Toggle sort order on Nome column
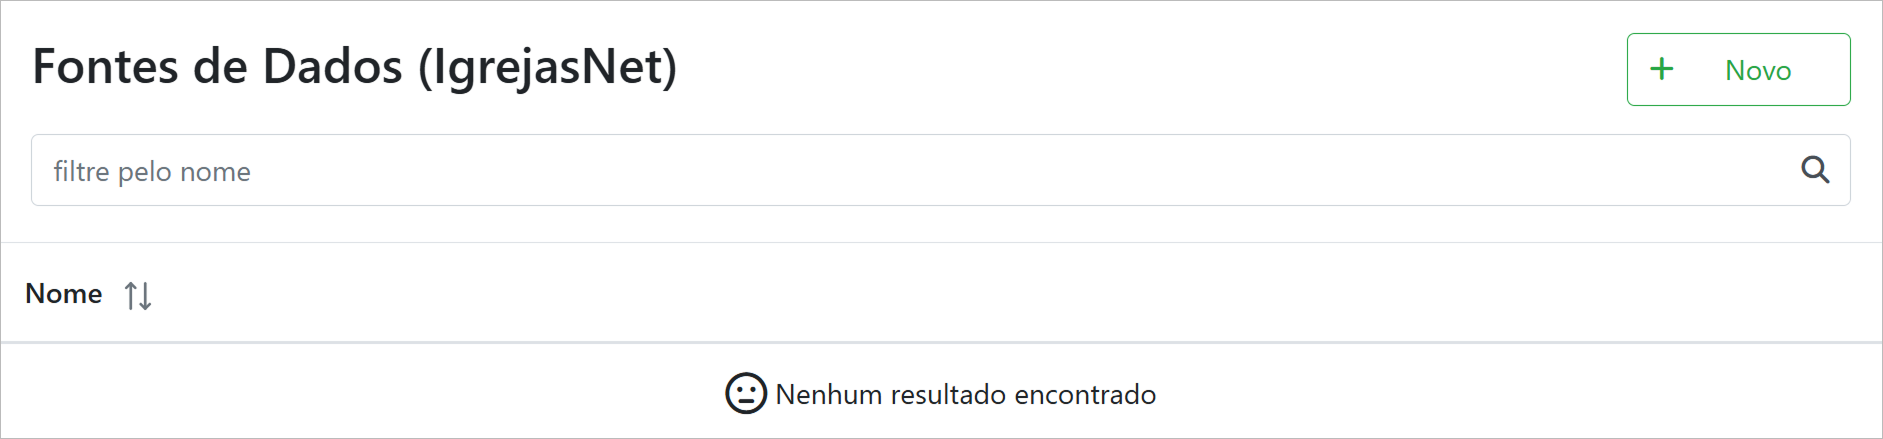This screenshot has height=439, width=1883. [138, 295]
